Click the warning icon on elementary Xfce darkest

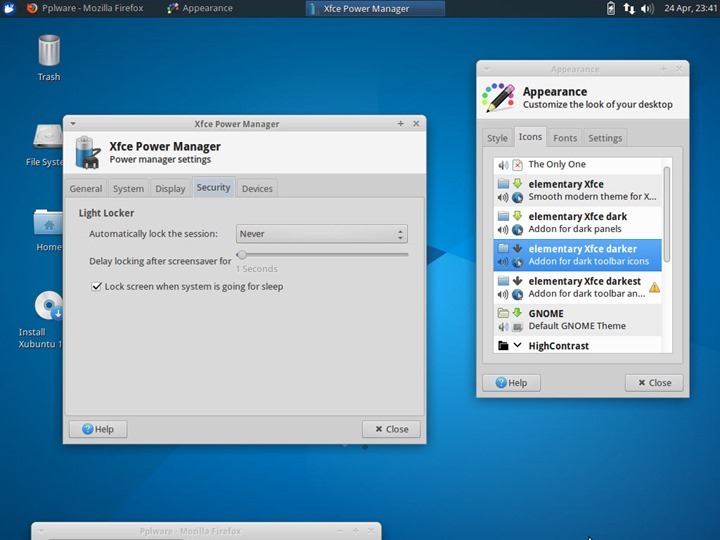(x=654, y=287)
